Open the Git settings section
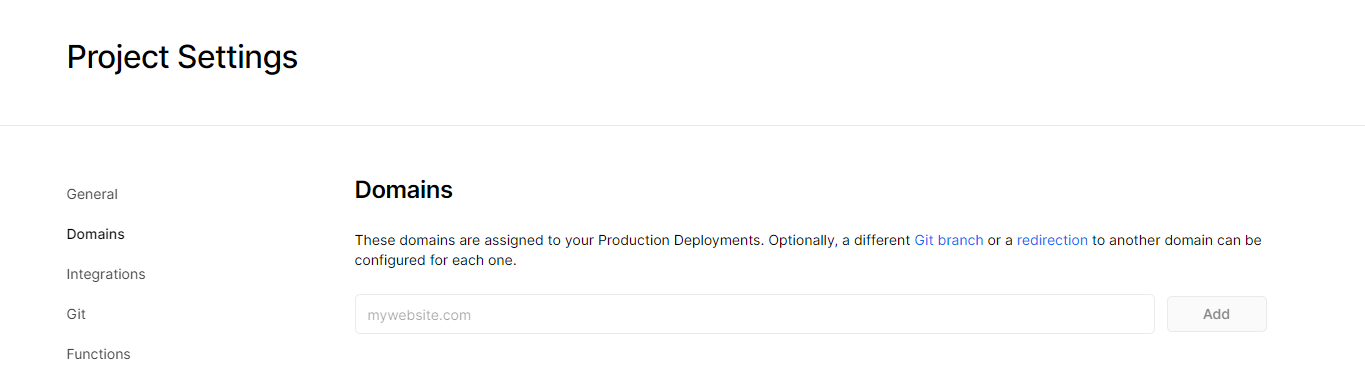The image size is (1365, 365). point(76,314)
